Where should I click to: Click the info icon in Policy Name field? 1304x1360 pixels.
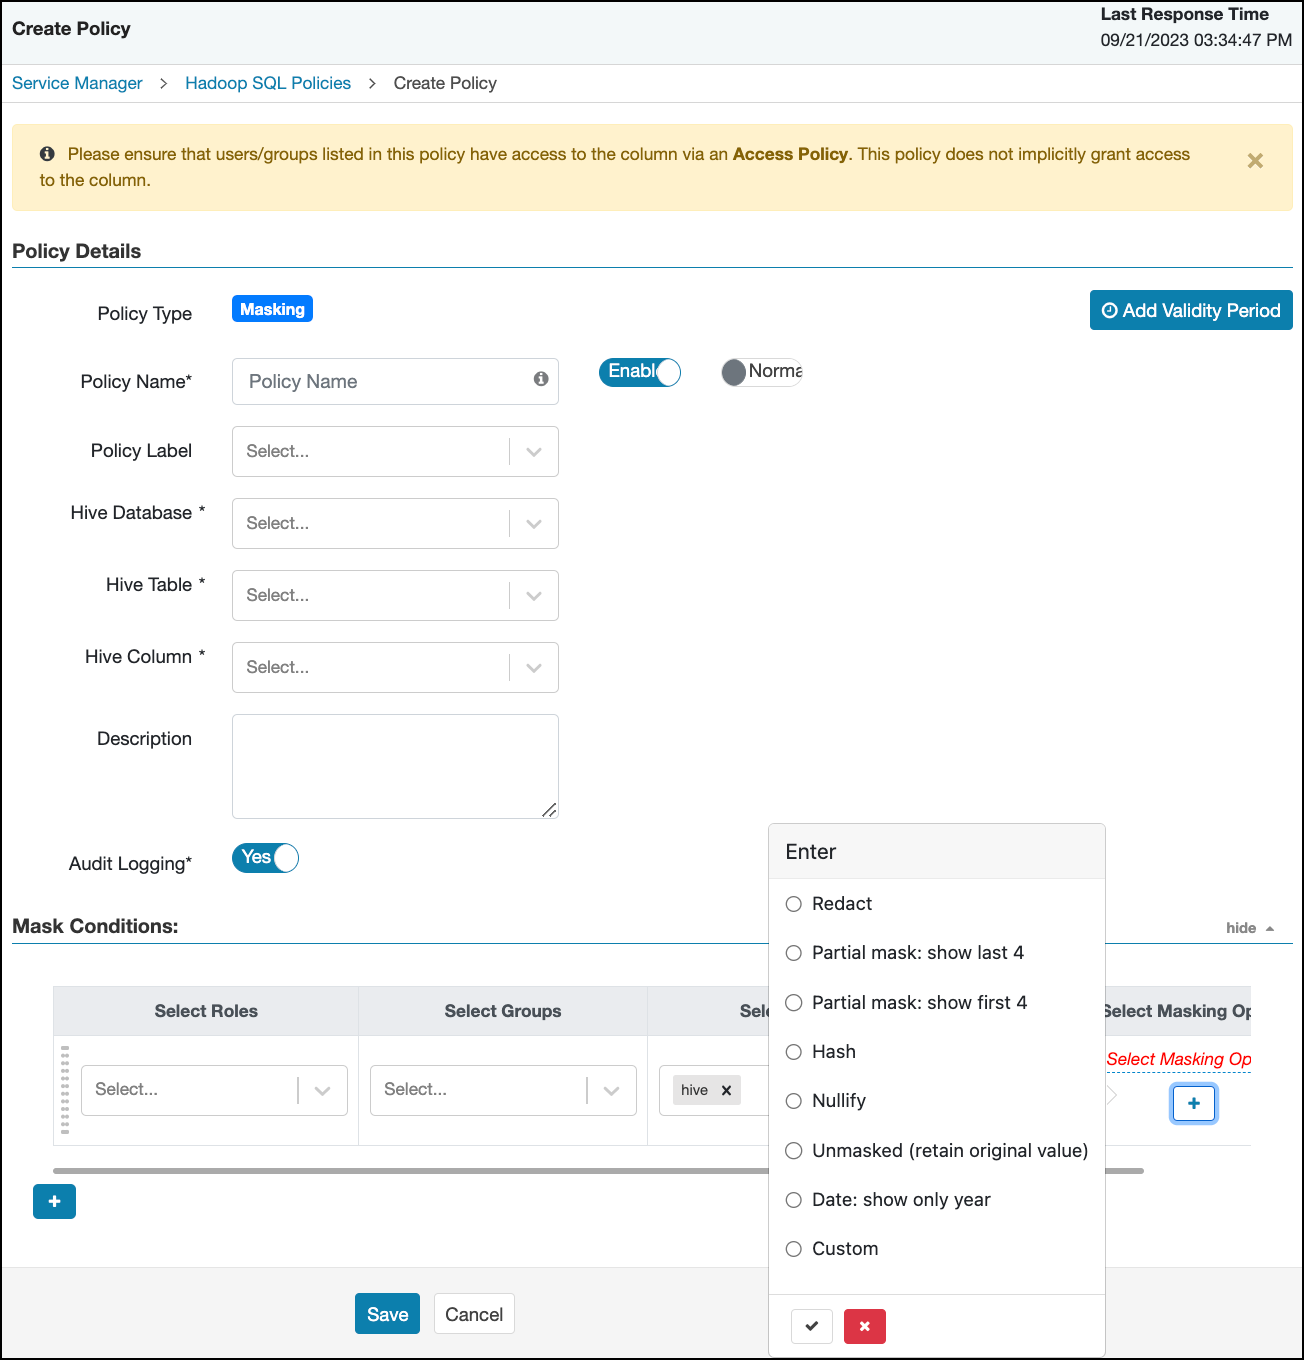click(541, 379)
